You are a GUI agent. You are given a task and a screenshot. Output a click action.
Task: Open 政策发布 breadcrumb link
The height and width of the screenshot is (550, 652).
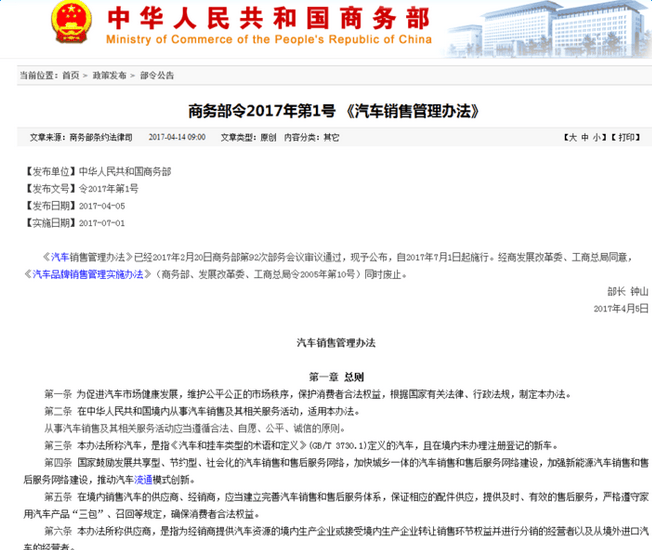[109, 75]
